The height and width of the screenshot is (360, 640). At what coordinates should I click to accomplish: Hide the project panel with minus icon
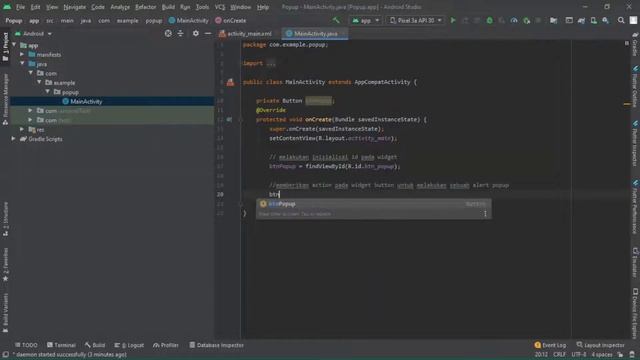(208, 33)
